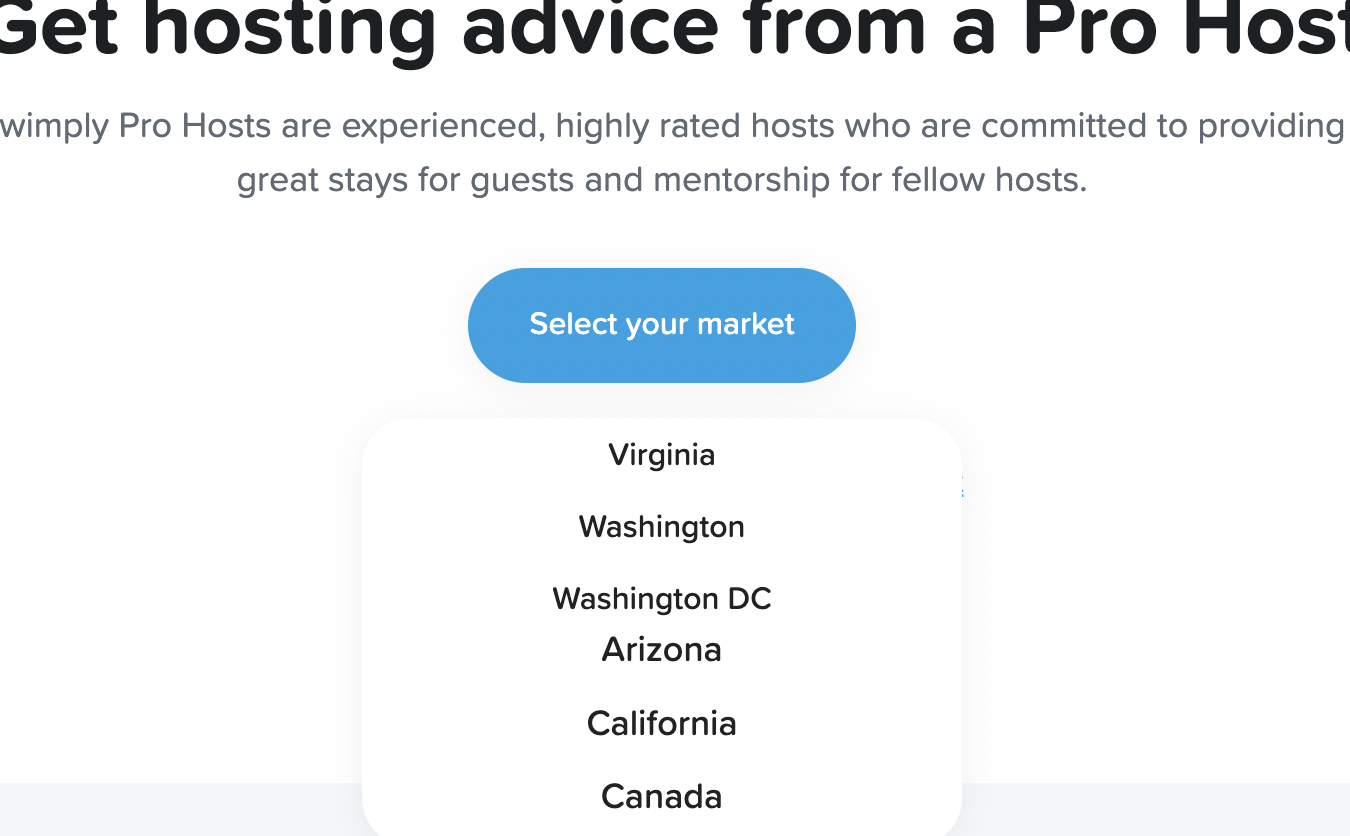
Task: Select Arizona in the market dropdown
Action: [661, 649]
